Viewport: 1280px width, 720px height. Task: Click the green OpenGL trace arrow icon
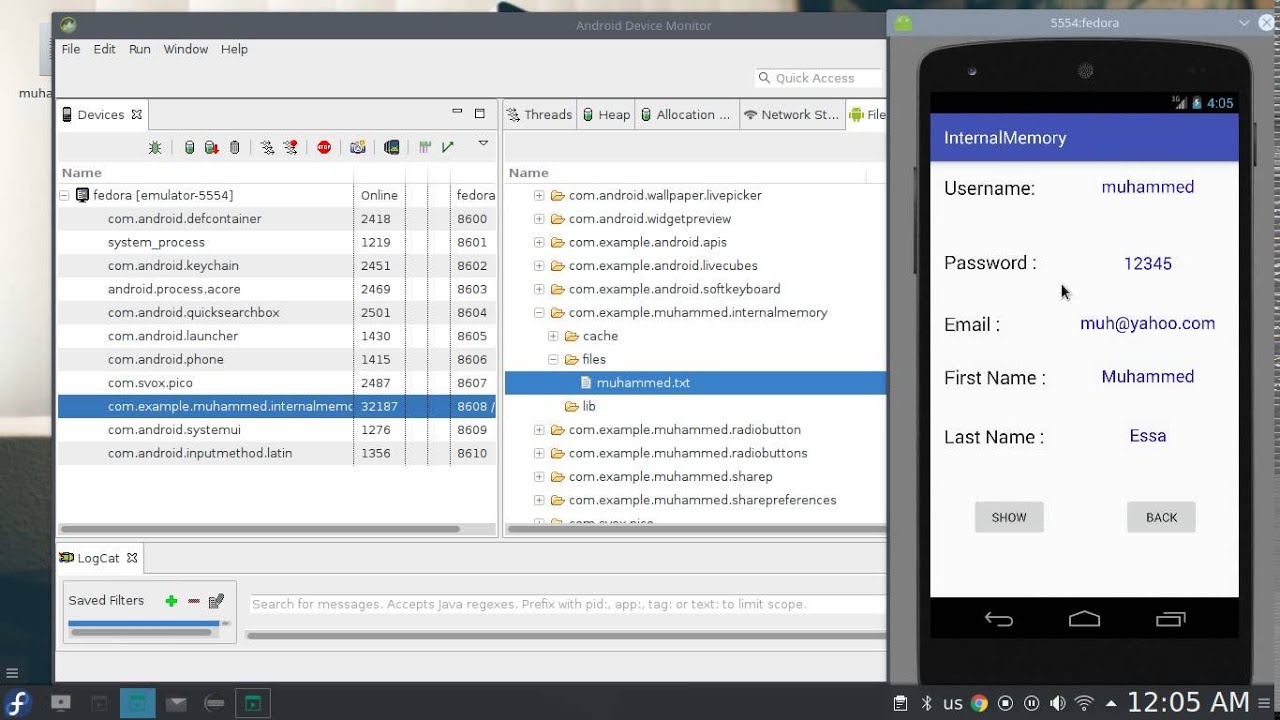click(448, 147)
